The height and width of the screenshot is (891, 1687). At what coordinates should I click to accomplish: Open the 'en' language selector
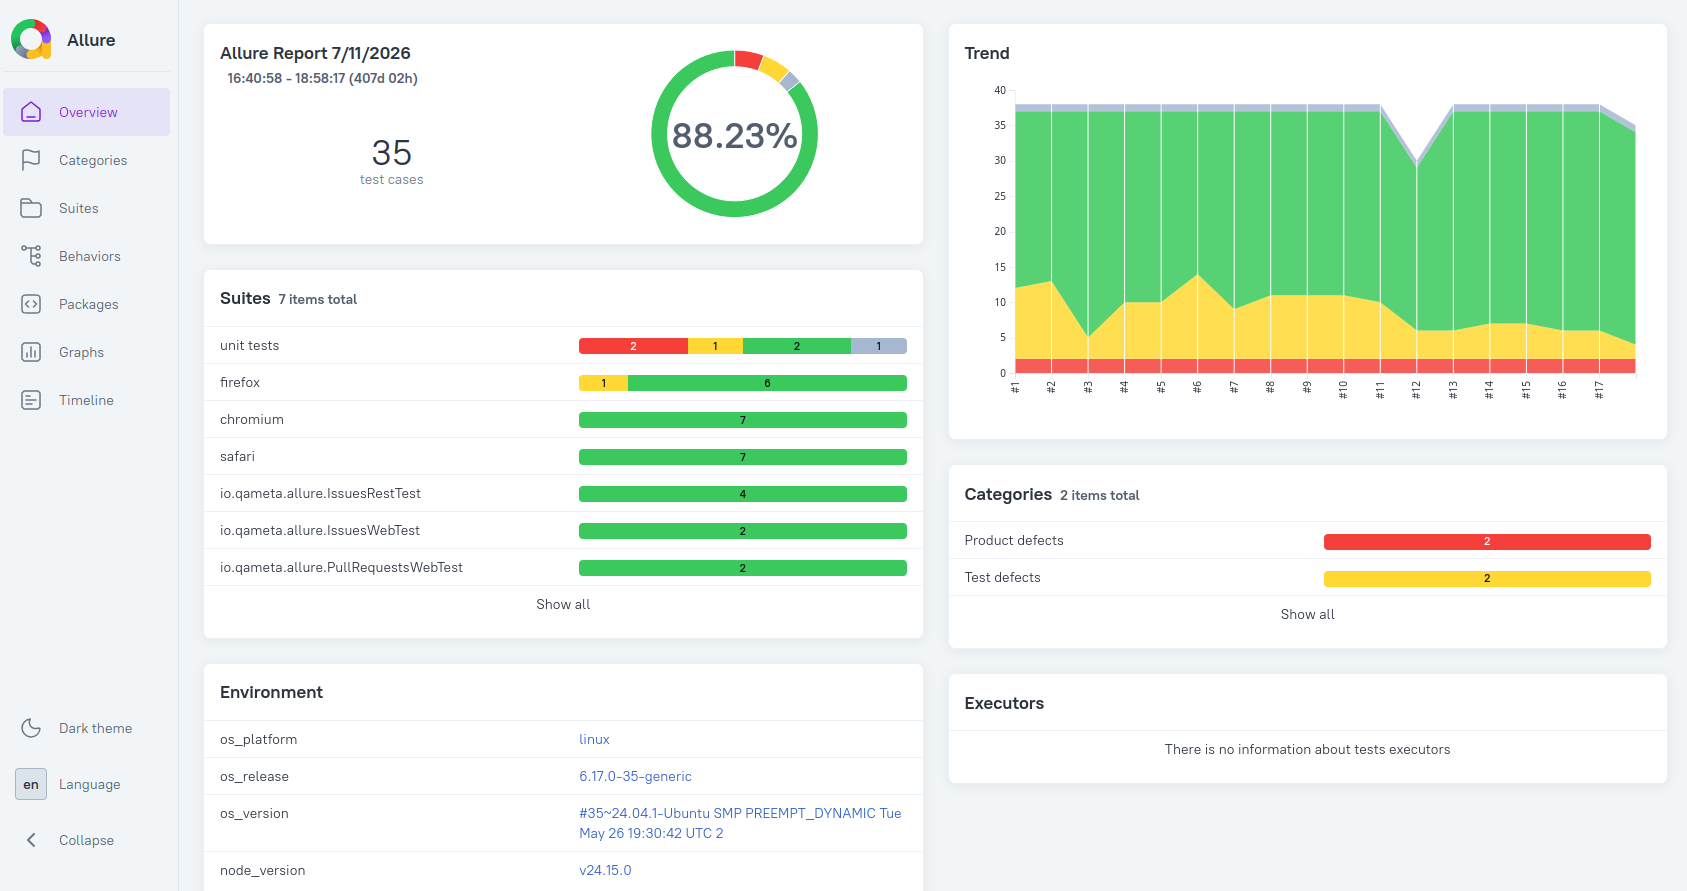pyautogui.click(x=31, y=784)
